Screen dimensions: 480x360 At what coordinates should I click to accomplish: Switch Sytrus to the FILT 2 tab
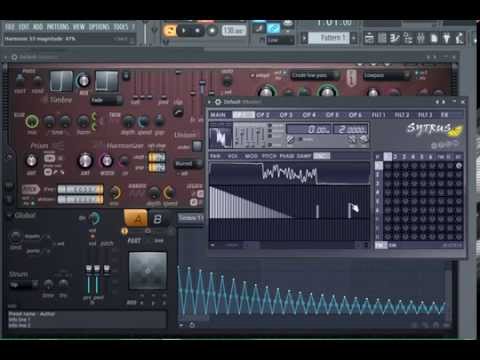coord(402,115)
